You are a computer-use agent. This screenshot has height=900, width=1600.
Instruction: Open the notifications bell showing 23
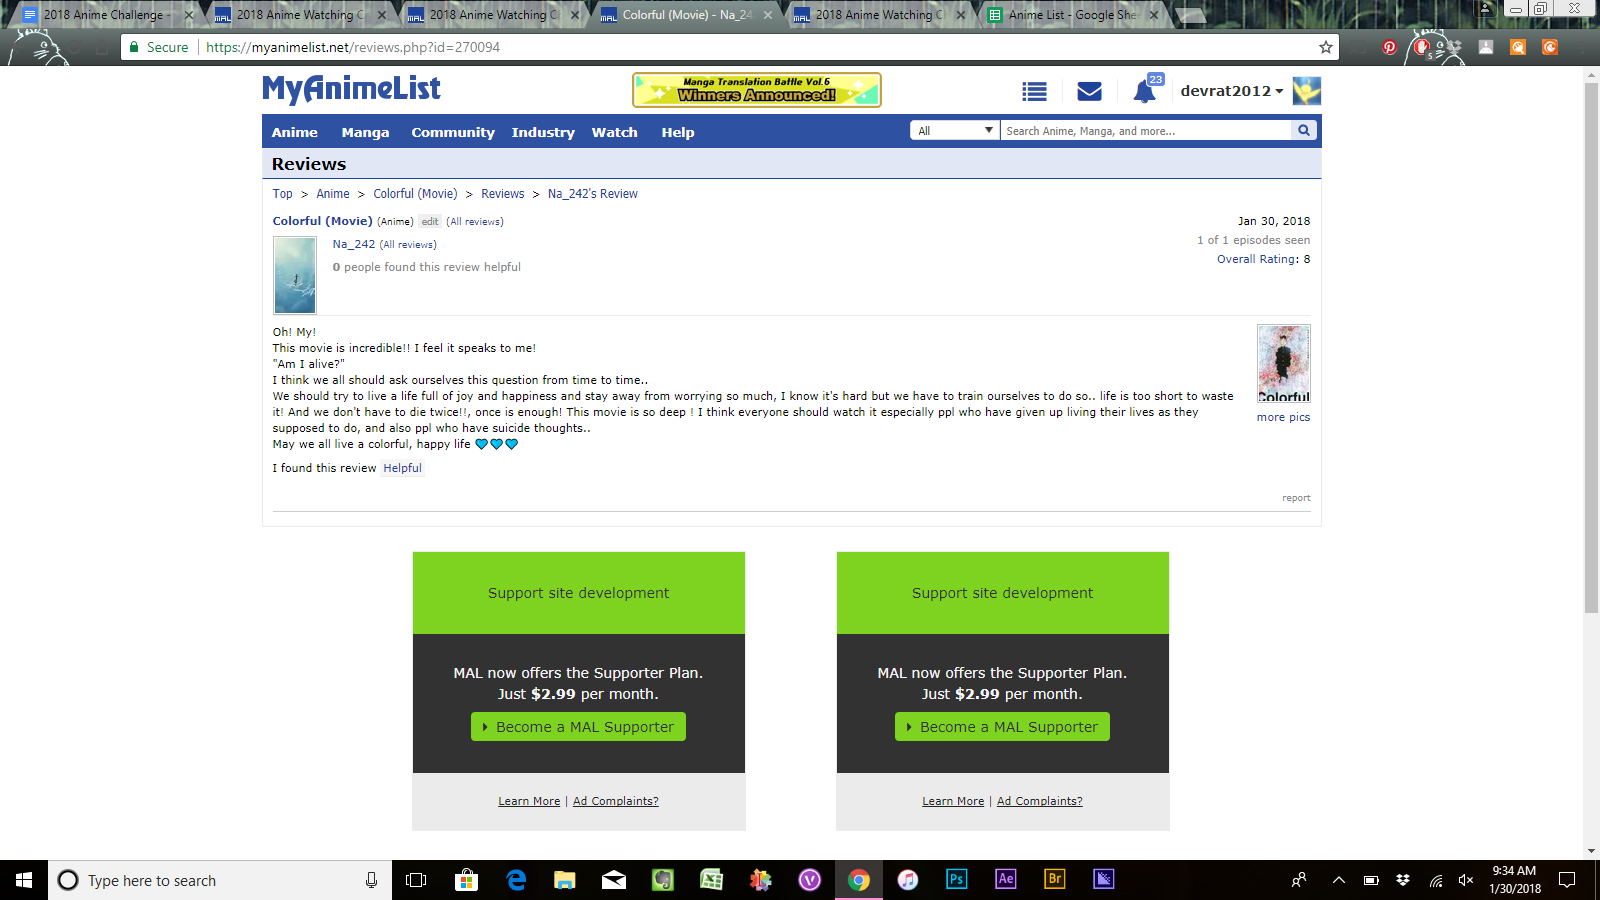[x=1145, y=91]
